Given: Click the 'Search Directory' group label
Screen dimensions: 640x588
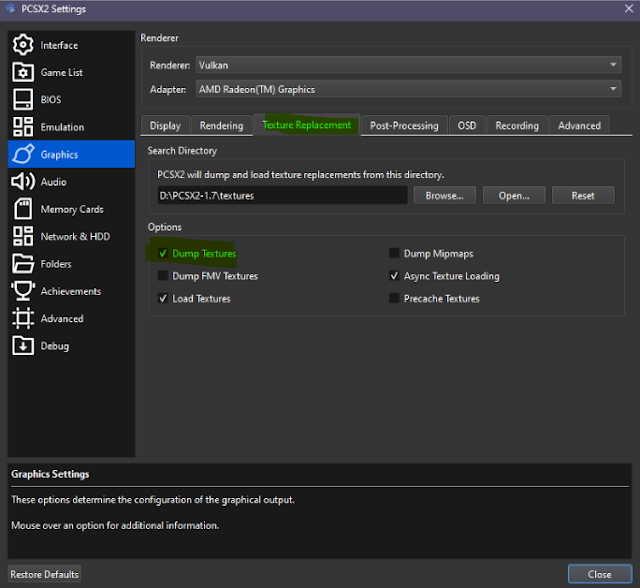Looking at the screenshot, I should (x=182, y=151).
